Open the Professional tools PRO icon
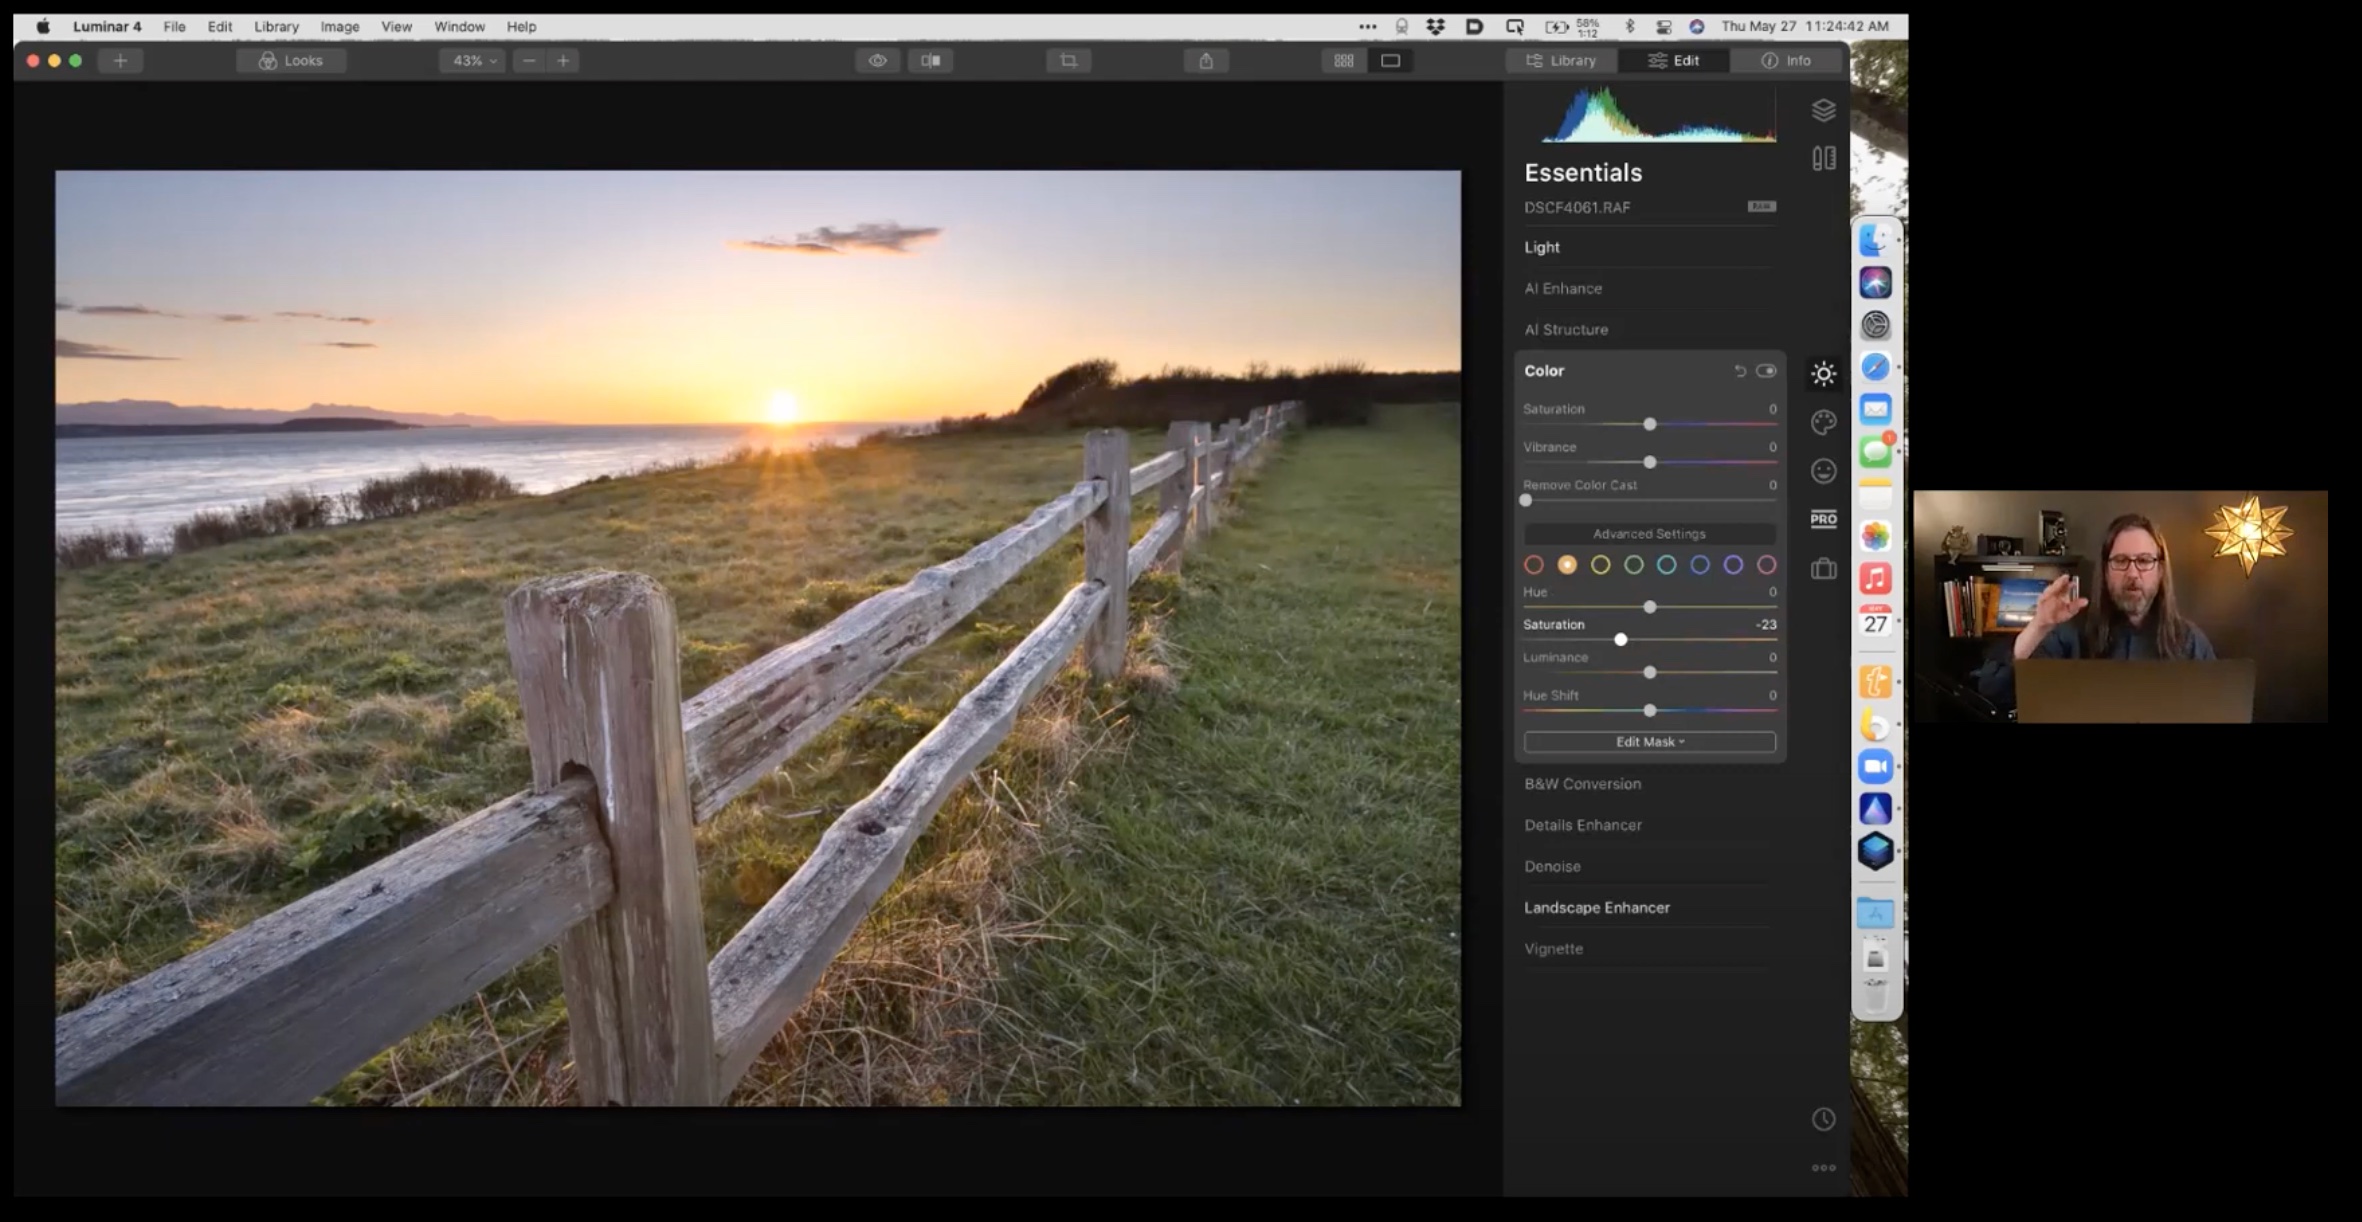 tap(1823, 519)
